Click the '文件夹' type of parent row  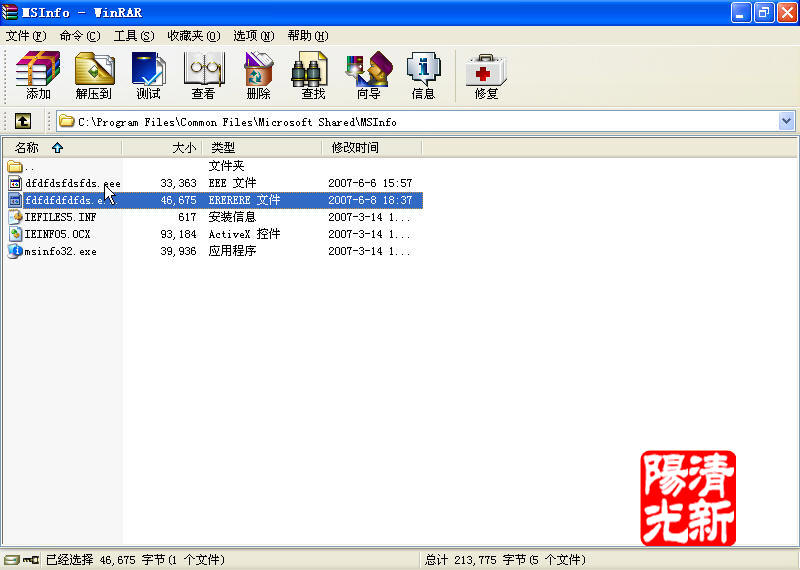226,166
